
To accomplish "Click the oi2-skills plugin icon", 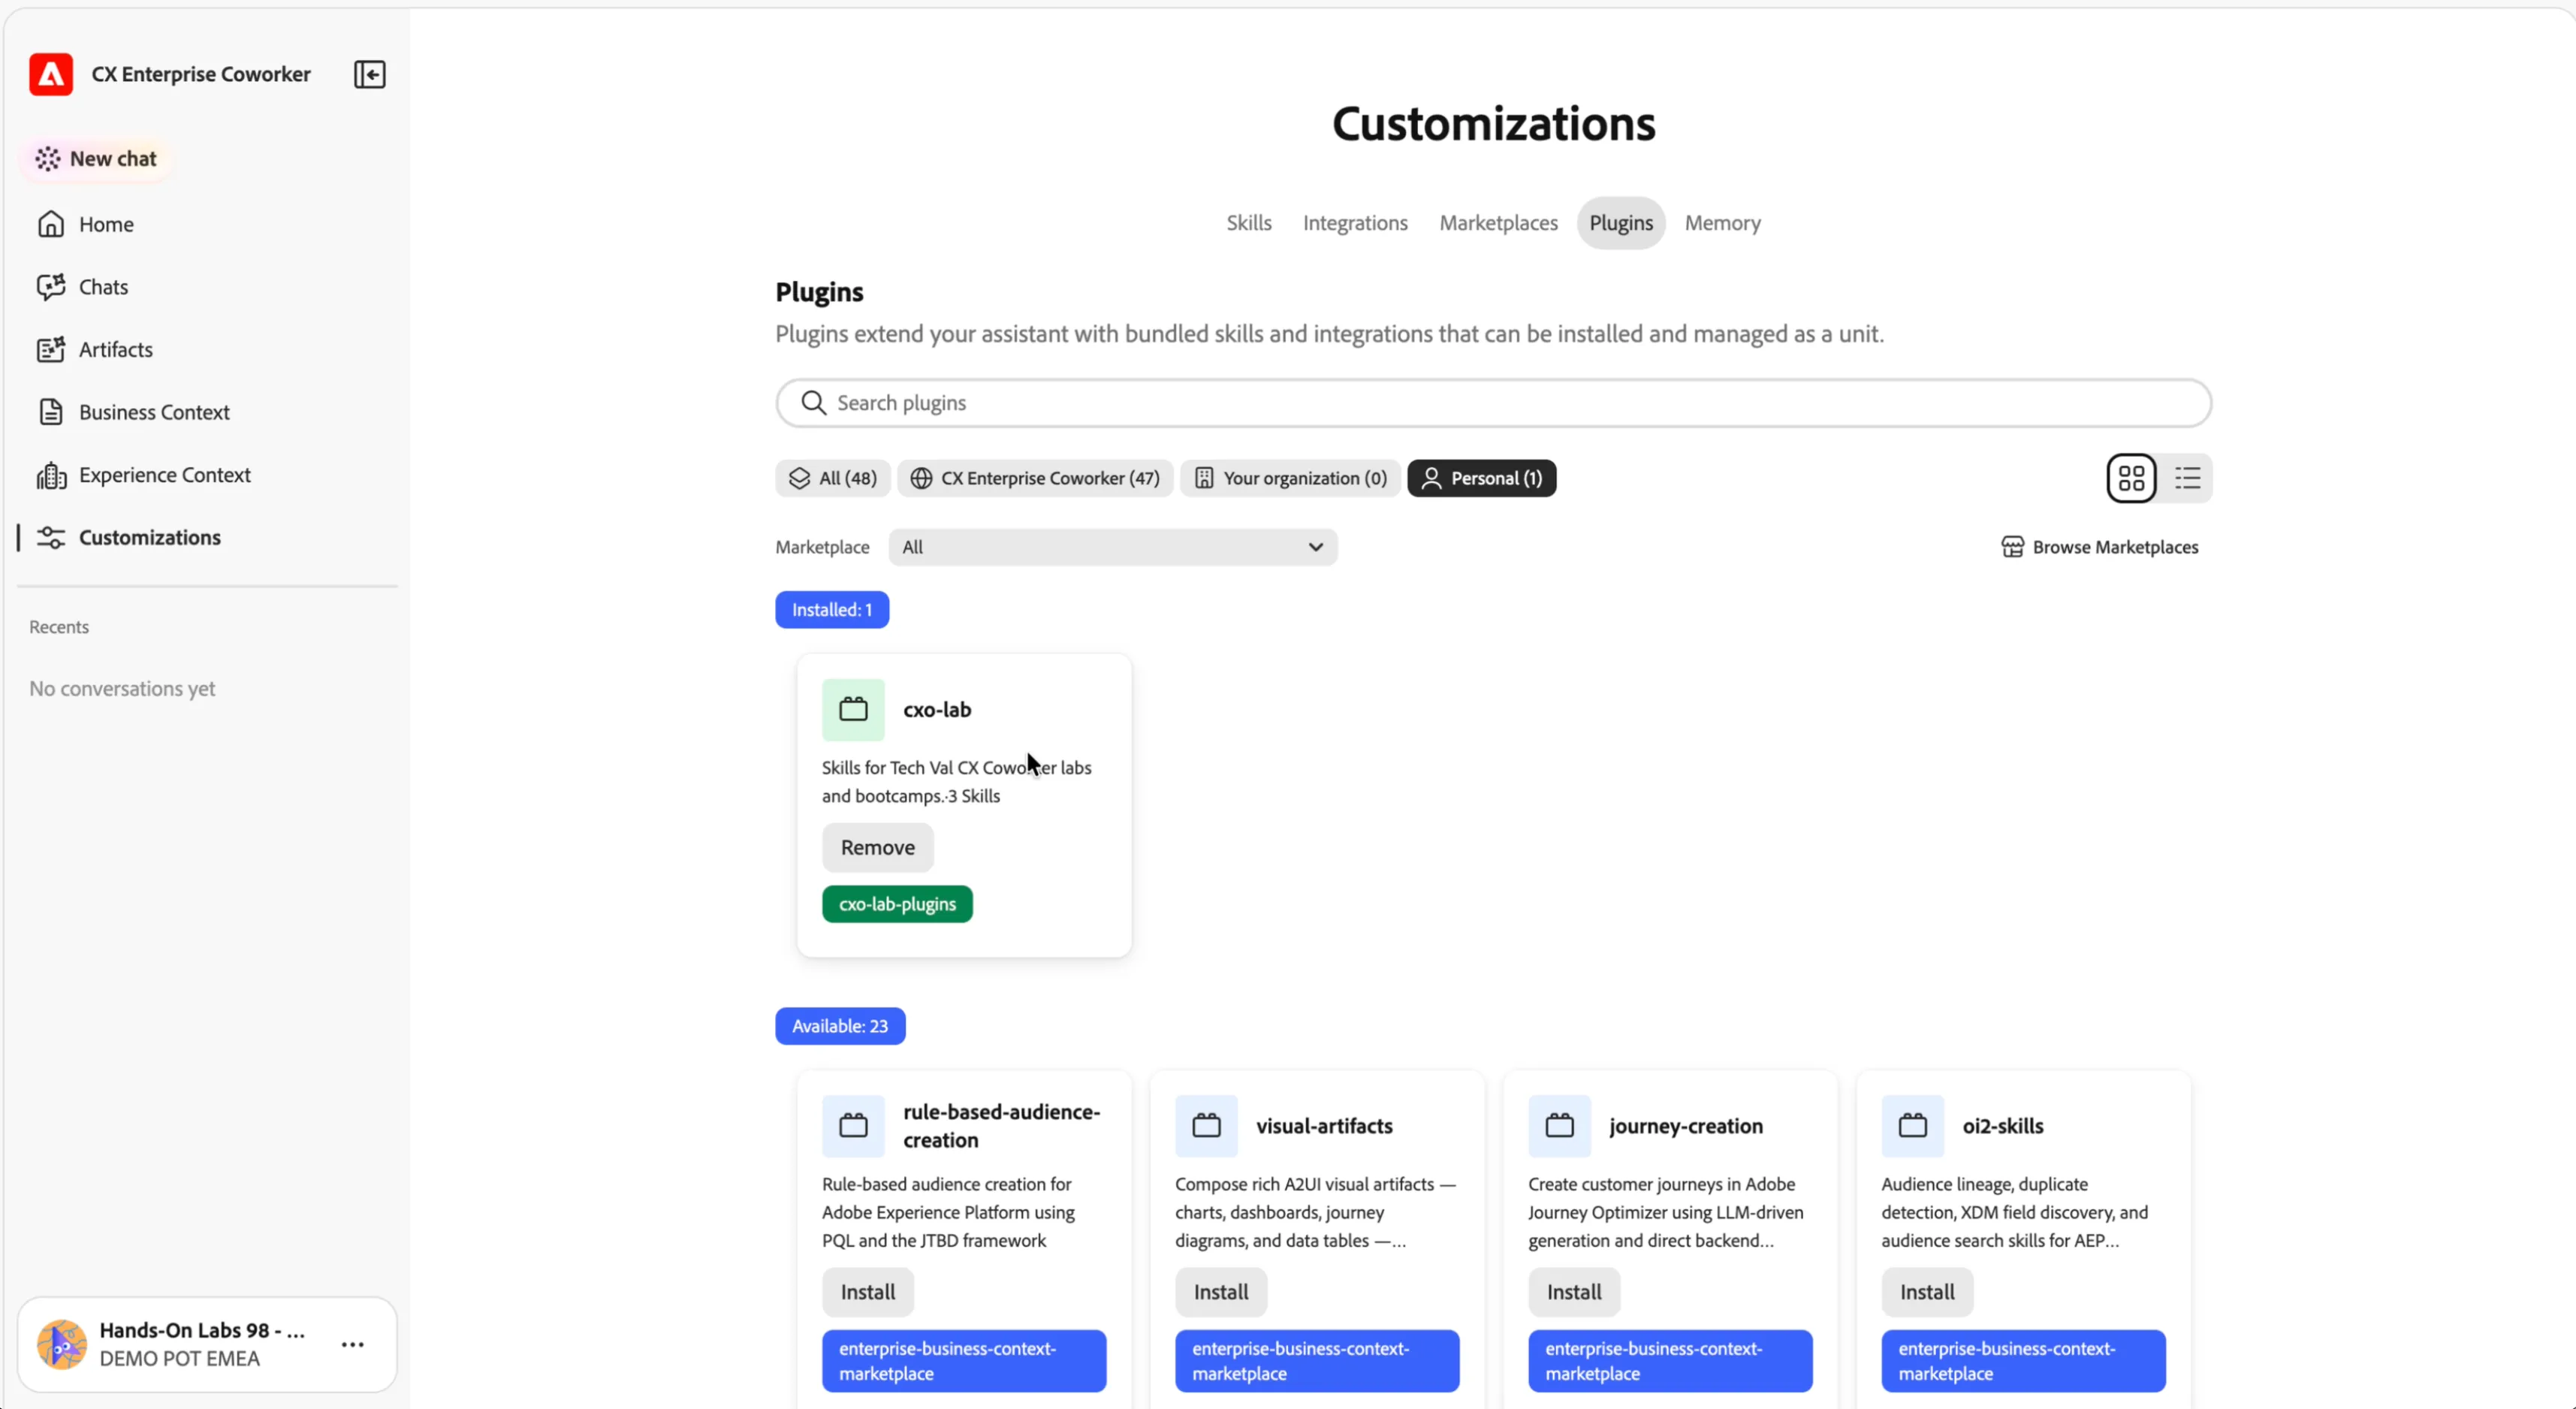I will (1912, 1126).
